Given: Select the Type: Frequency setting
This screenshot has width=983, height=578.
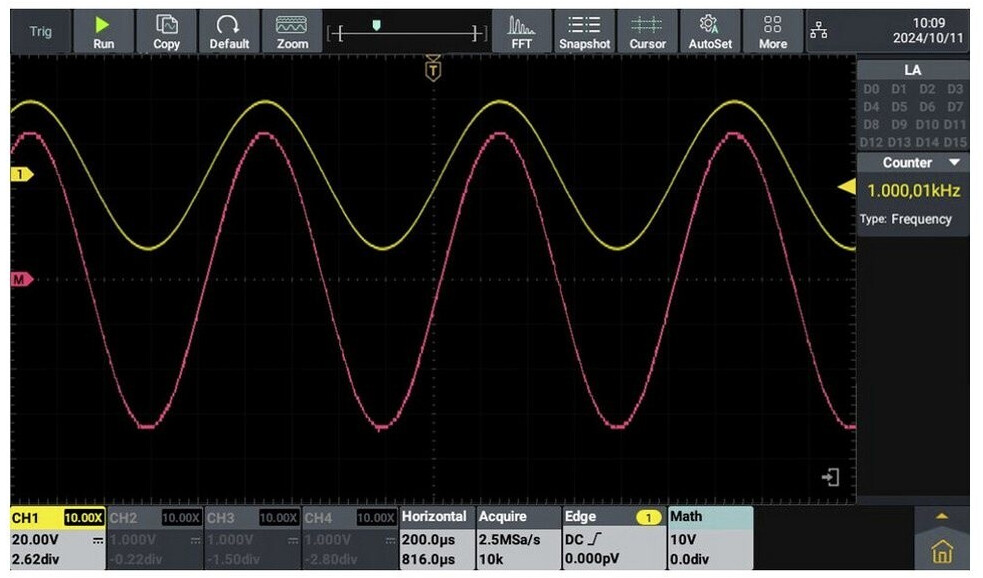Looking at the screenshot, I should (906, 219).
